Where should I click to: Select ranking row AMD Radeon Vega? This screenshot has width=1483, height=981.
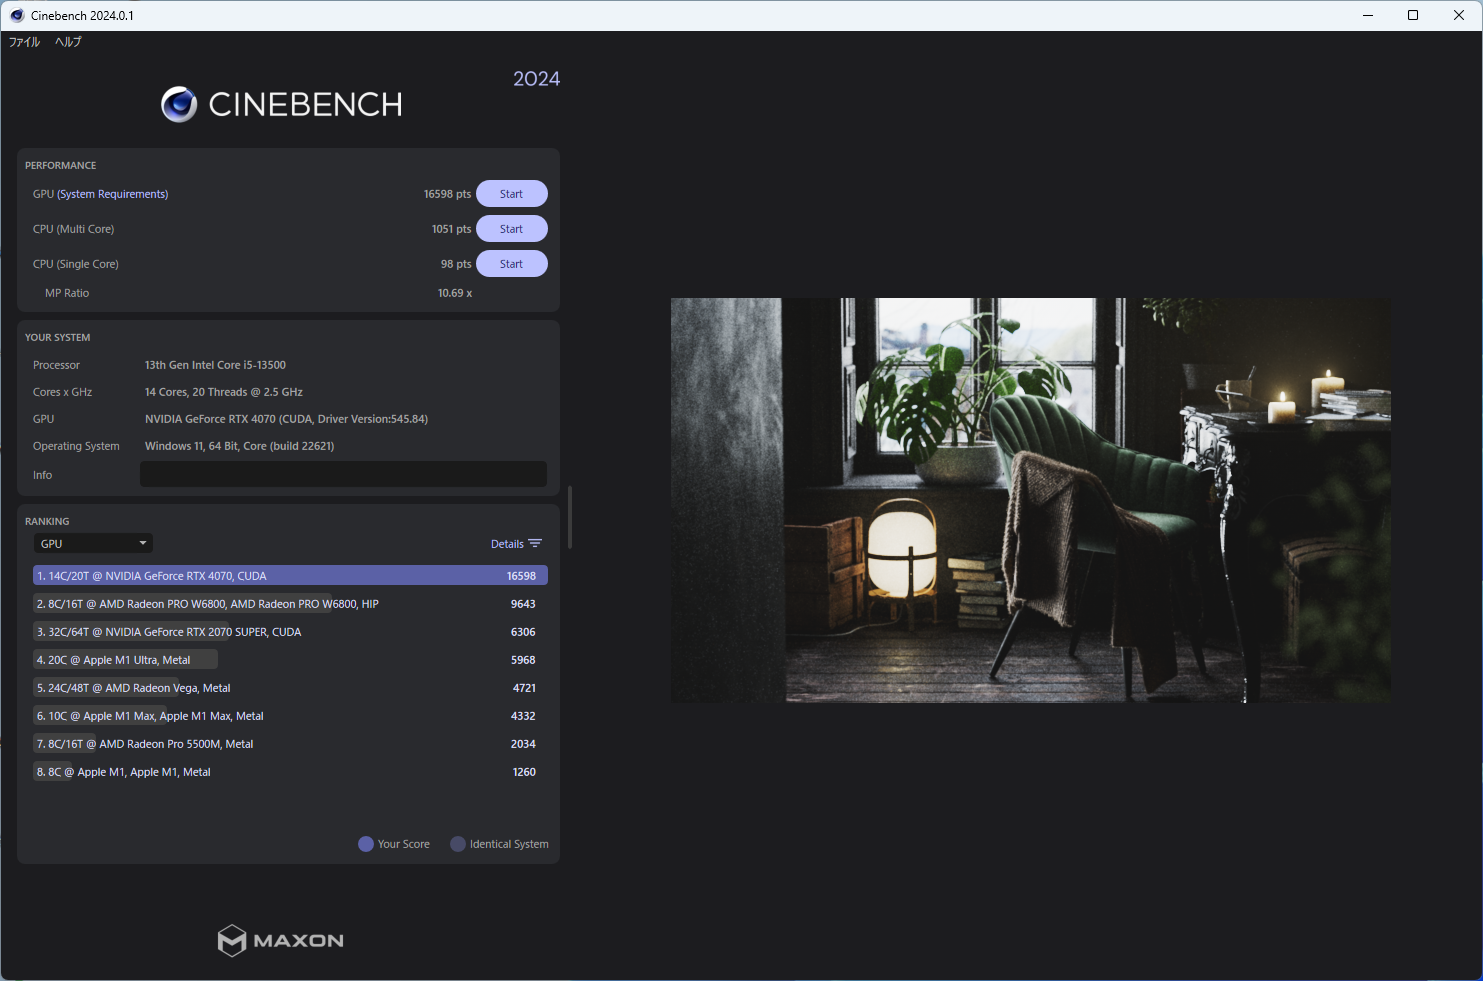pos(290,688)
